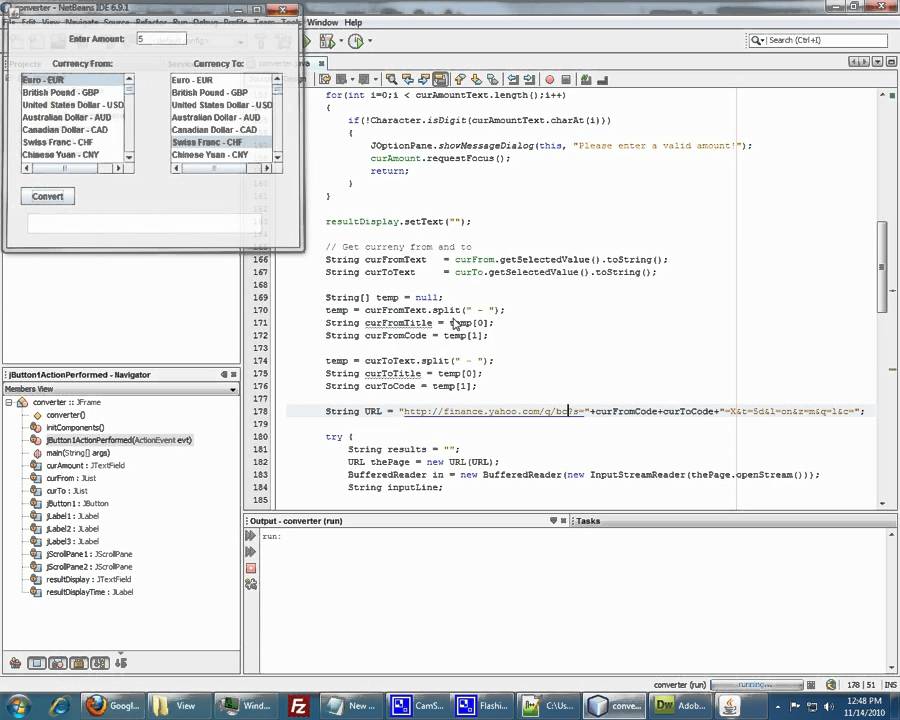Click Re-run with different parameters icon
Viewport: 900px width, 720px height.
(251, 552)
